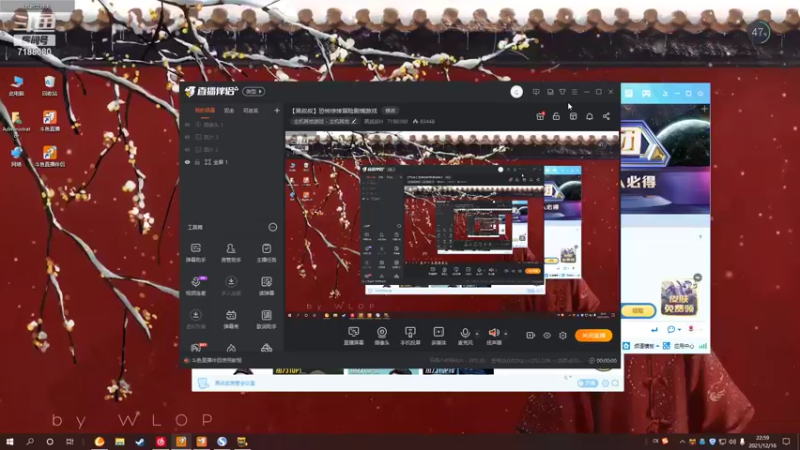This screenshot has width=800, height=450.
Task: Open the notification bell in header
Action: point(589,116)
